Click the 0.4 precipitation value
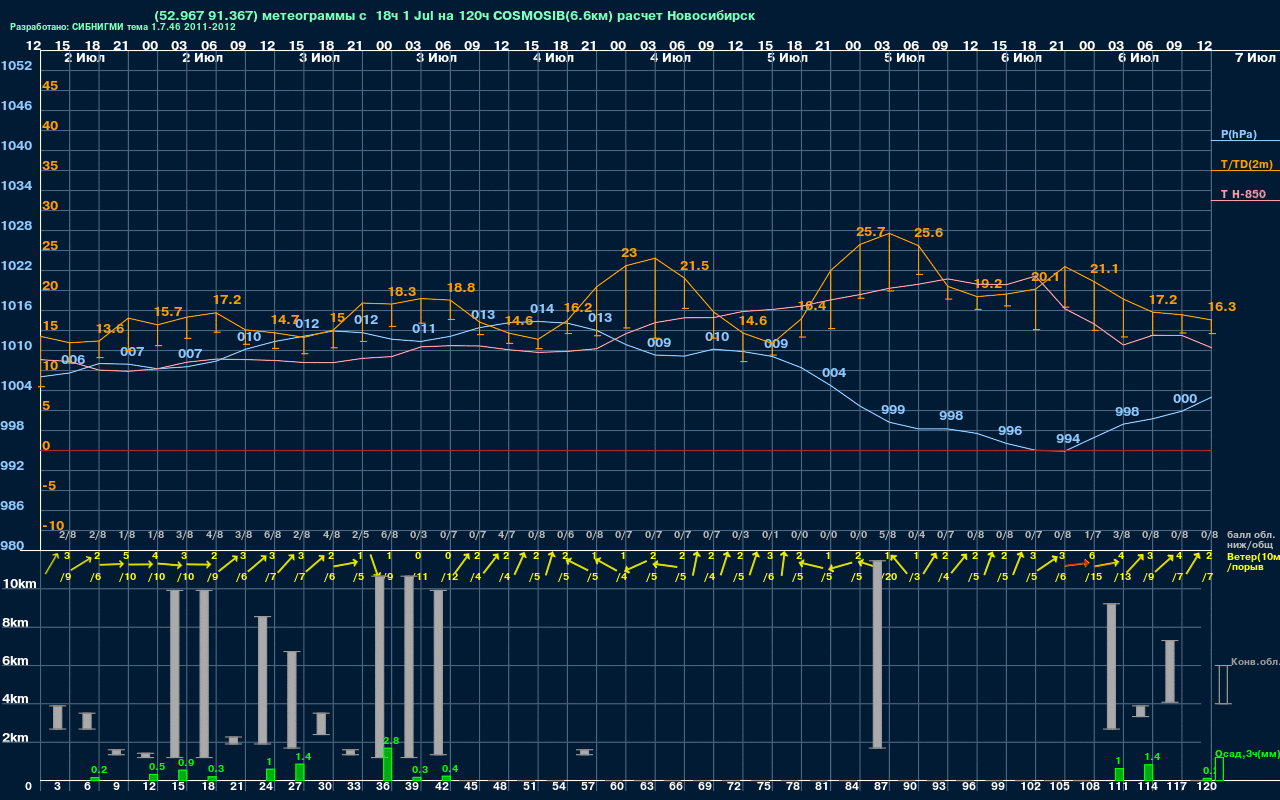Image resolution: width=1280 pixels, height=800 pixels. click(450, 769)
